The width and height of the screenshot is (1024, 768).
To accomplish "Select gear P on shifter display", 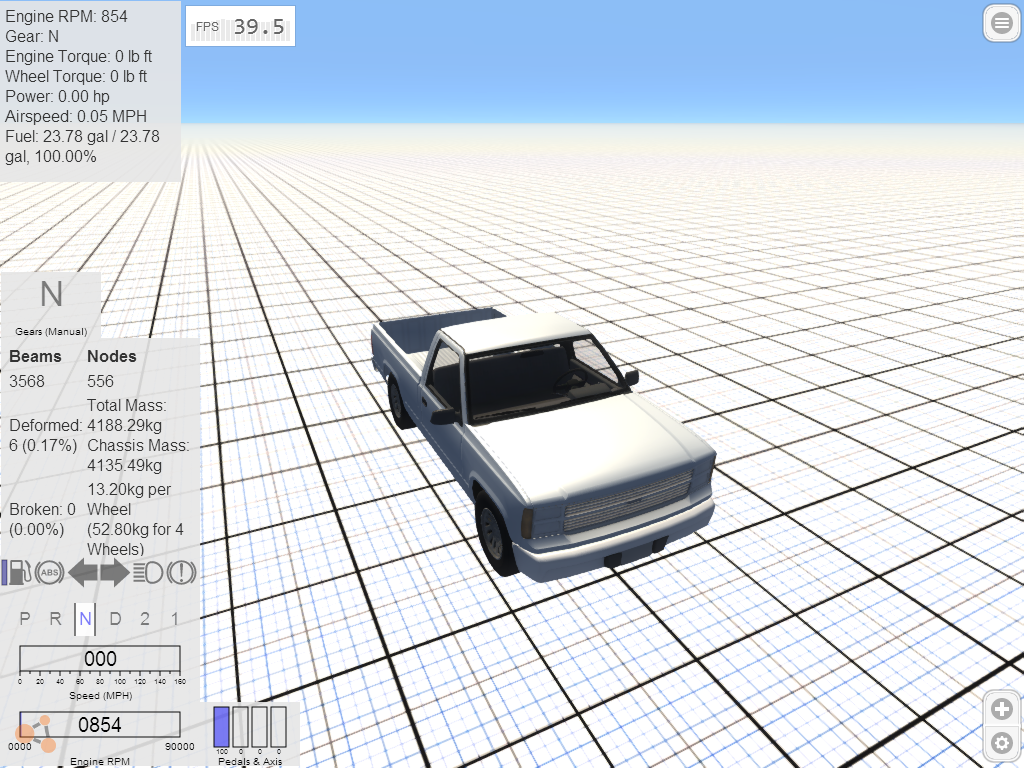I will coord(25,618).
